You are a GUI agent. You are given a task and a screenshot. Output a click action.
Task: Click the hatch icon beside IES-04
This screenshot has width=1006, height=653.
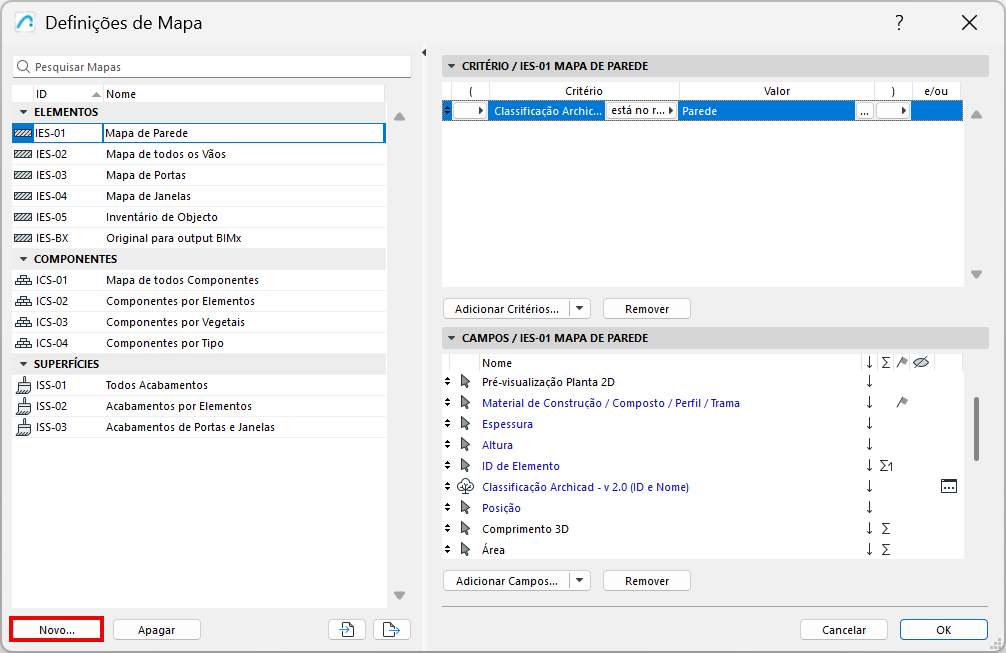[23, 196]
